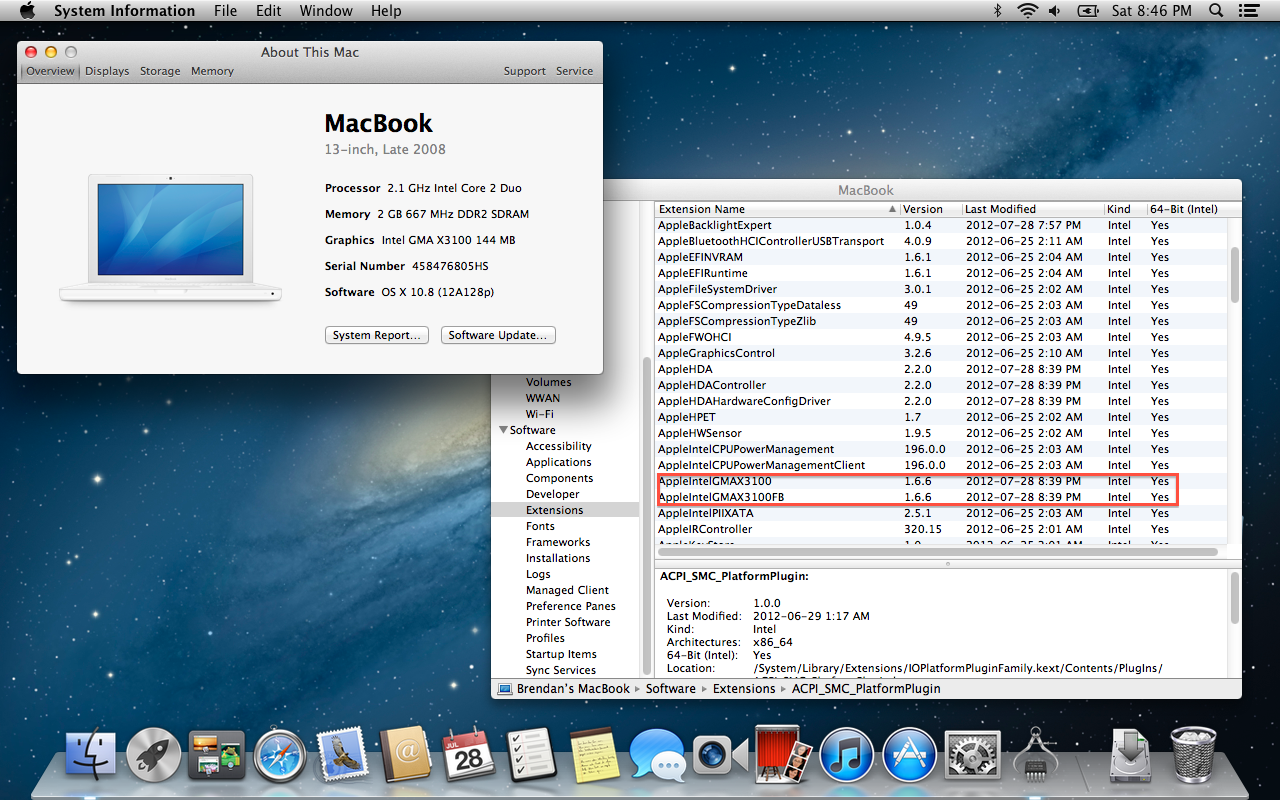Sort by Extension Name column

[x=777, y=209]
